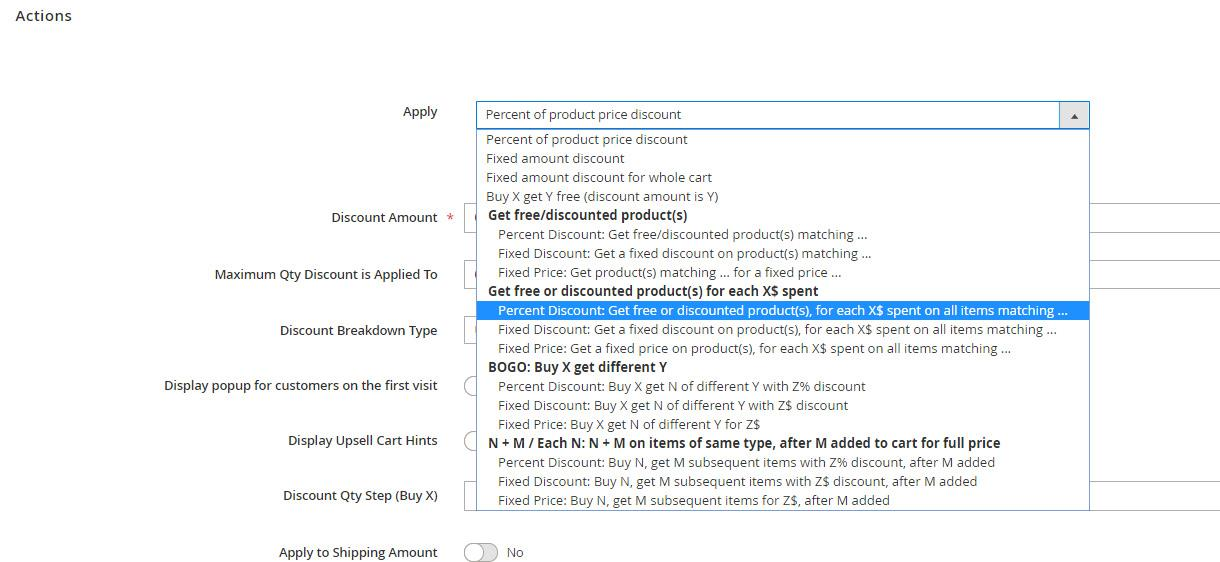1220x562 pixels.
Task: Choose Fixed Discount for each X$ spent option
Action: [x=782, y=329]
